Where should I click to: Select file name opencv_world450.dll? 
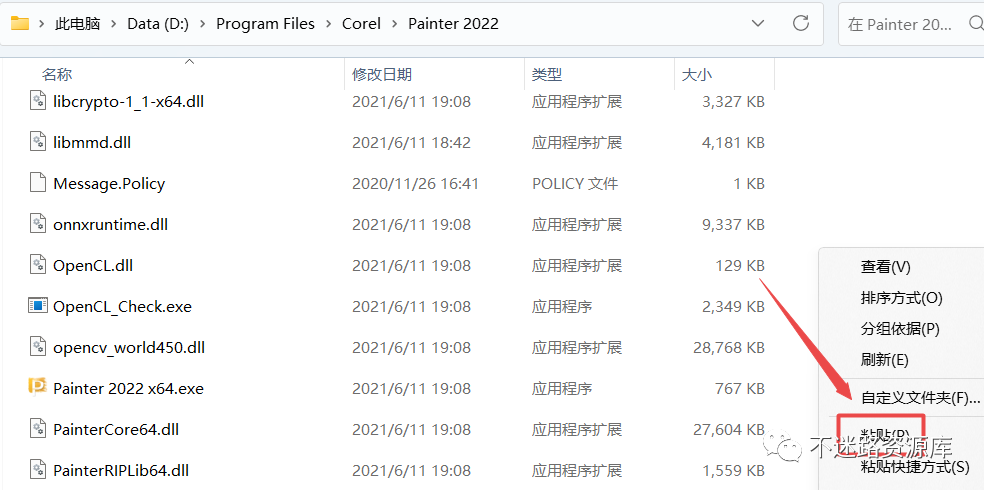pos(129,348)
